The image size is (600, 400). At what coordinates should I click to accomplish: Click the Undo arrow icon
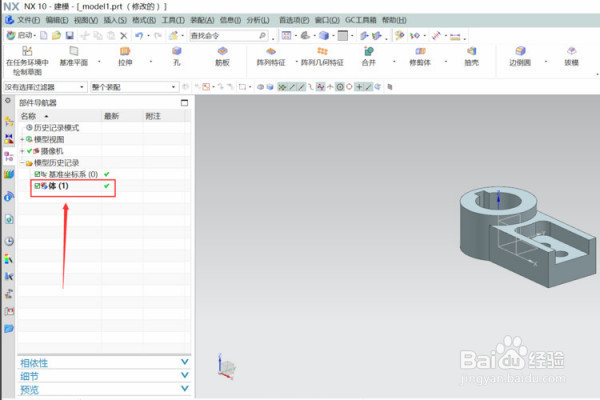coord(139,36)
